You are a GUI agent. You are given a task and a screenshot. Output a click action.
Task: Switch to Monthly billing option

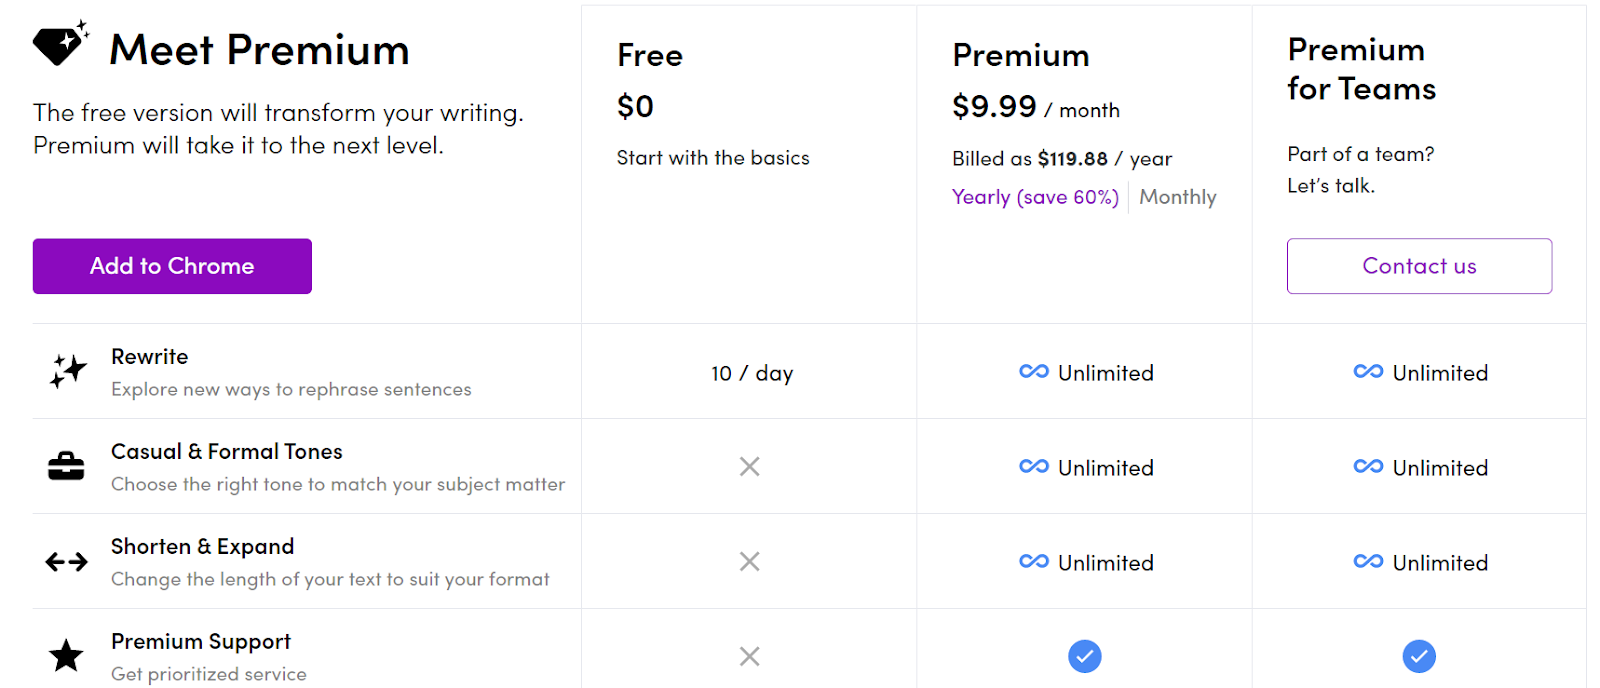tap(1178, 197)
